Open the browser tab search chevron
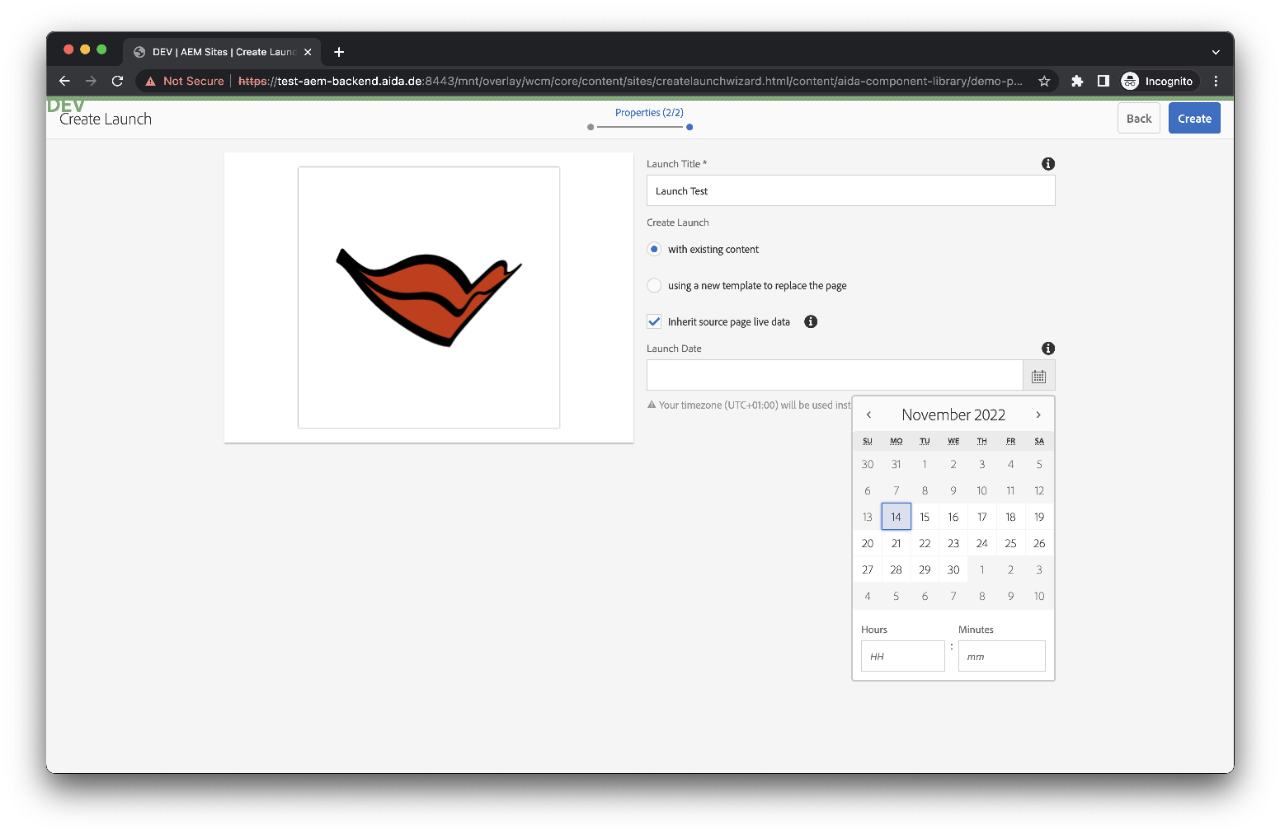The image size is (1280, 834). [1215, 51]
